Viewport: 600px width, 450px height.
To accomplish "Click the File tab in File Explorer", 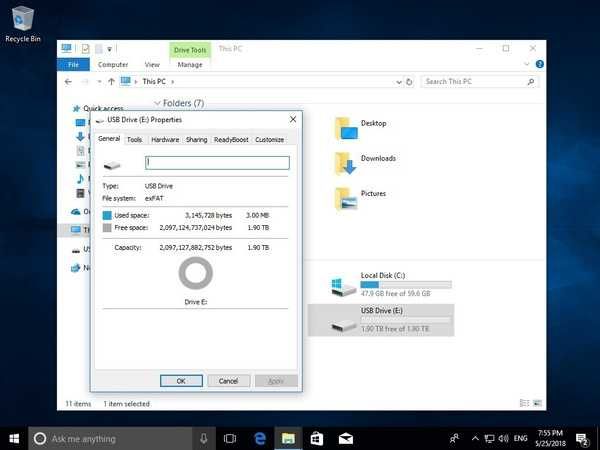I will pos(73,65).
